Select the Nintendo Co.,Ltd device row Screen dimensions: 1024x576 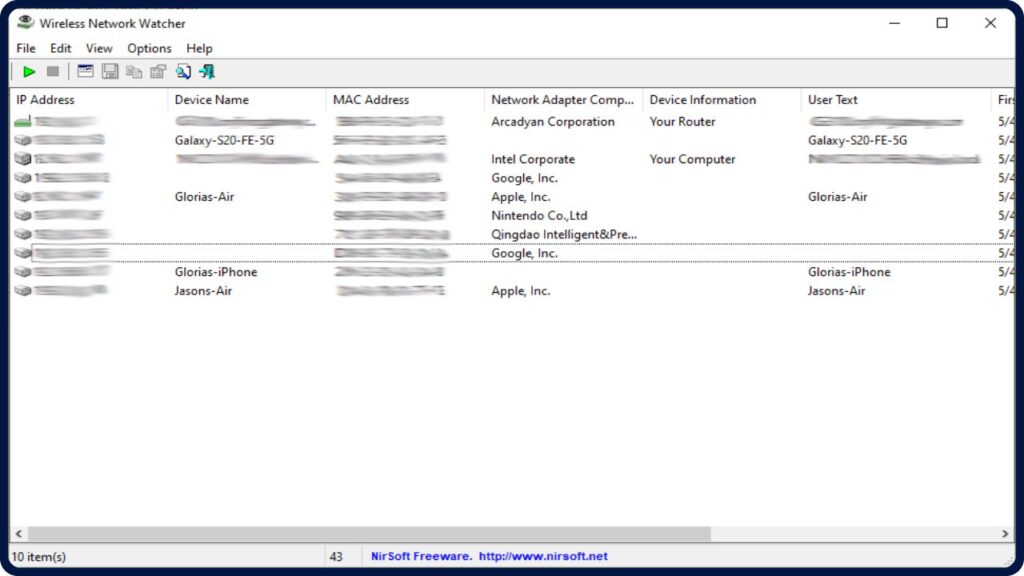point(539,216)
